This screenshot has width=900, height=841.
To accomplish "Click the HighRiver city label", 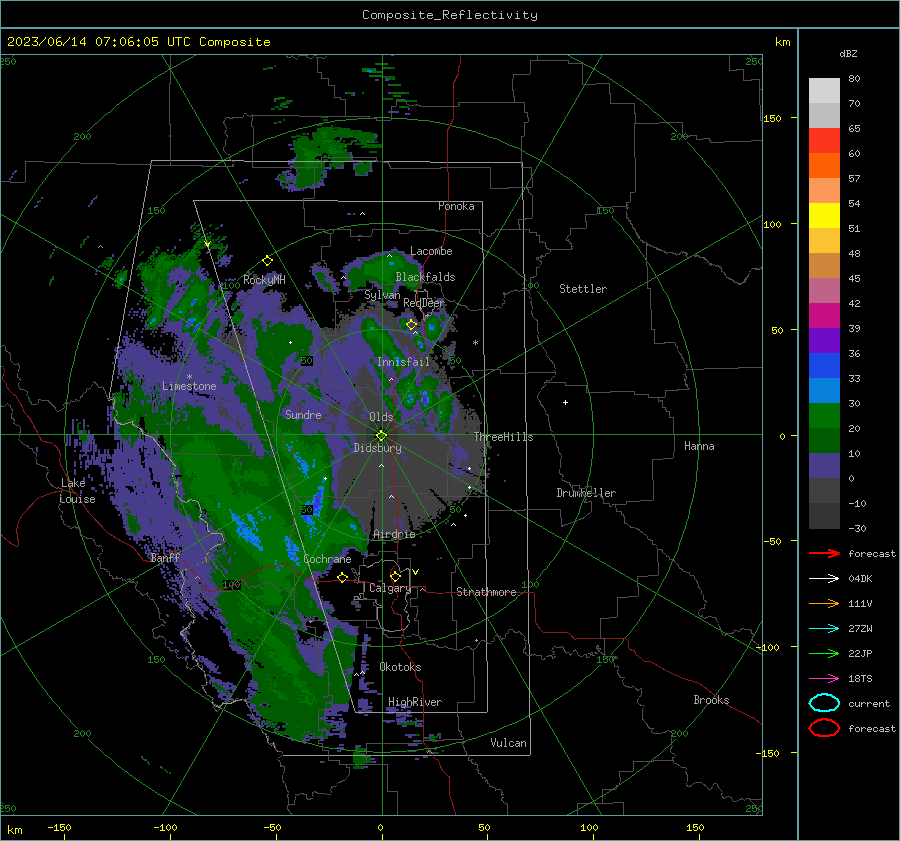I will click(x=415, y=702).
